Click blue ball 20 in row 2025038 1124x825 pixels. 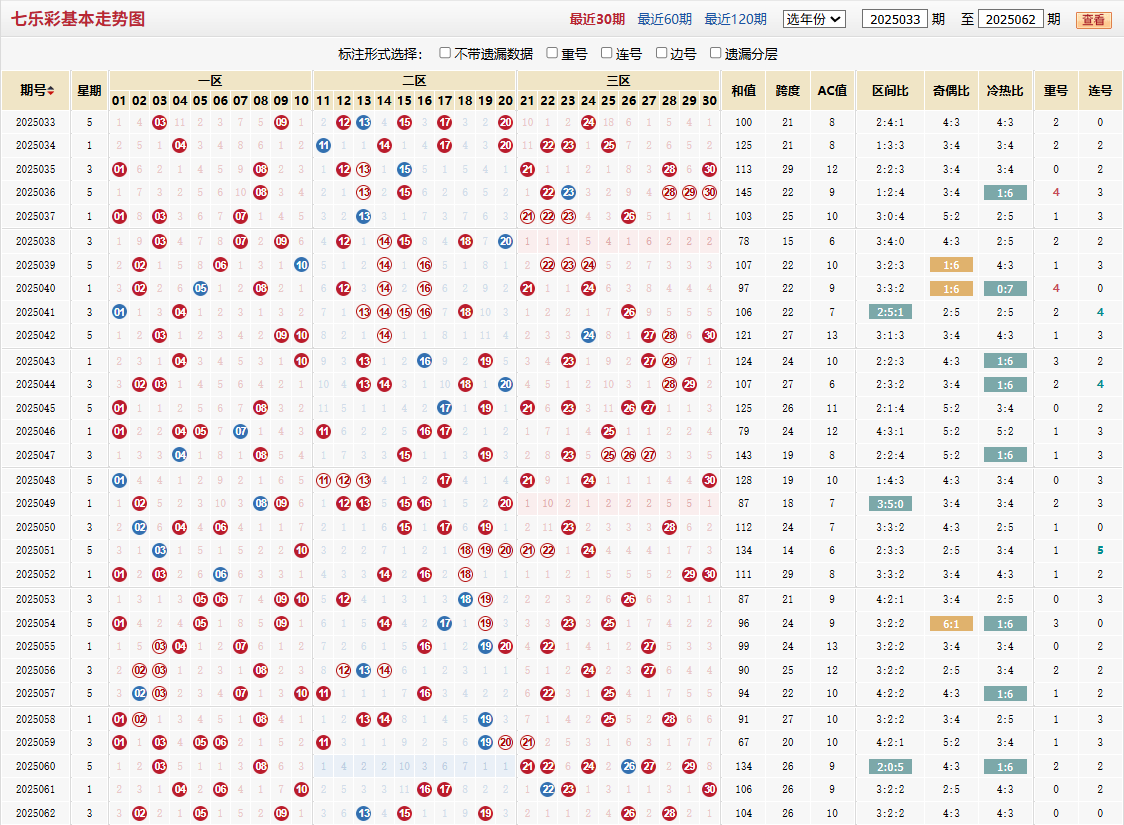(x=505, y=242)
